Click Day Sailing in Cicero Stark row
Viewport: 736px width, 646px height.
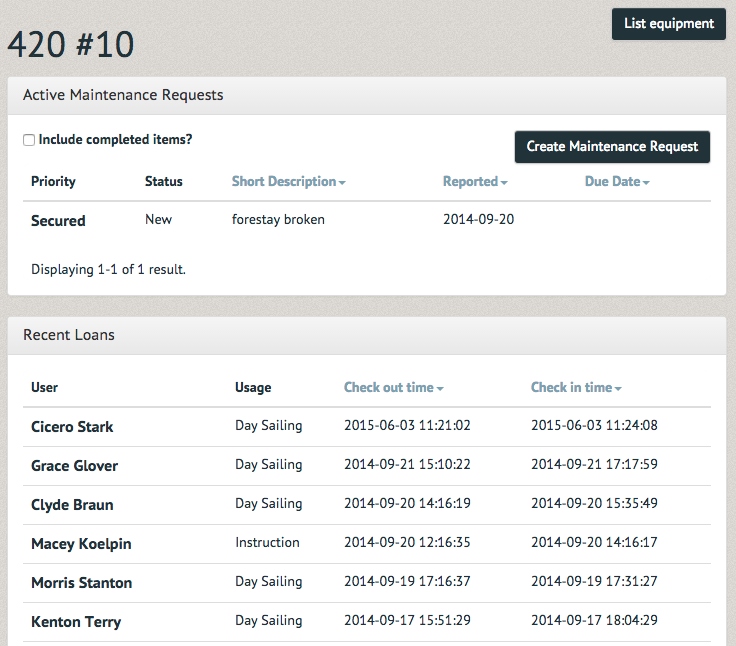pos(268,425)
